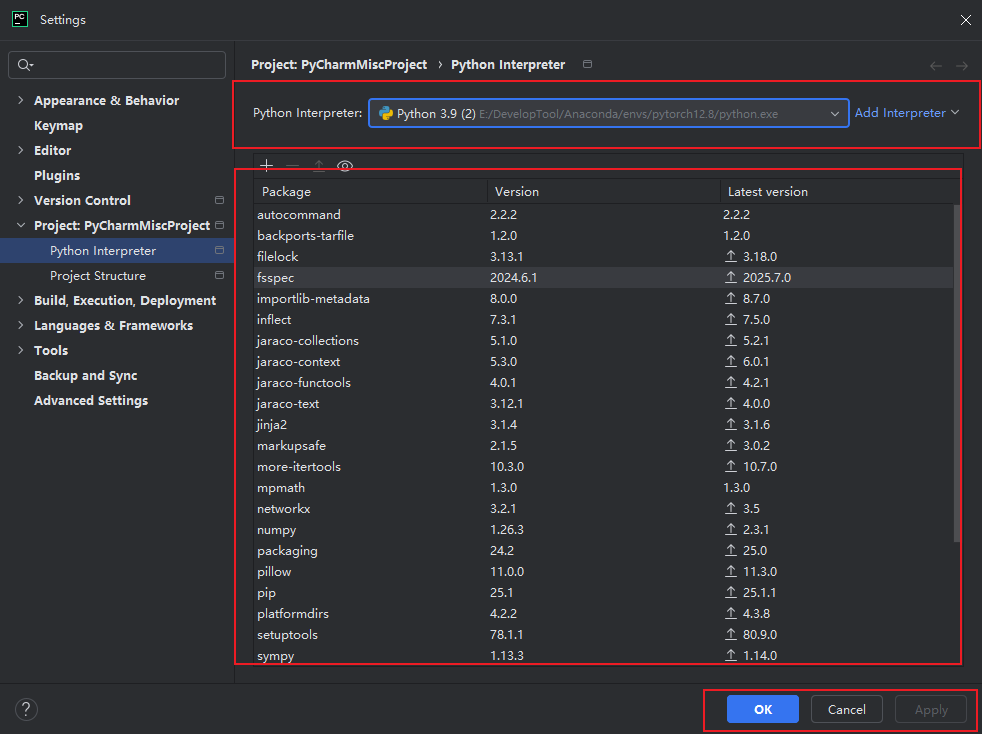Open Backup and Sync settings
Screen dimensions: 982x734
coord(86,376)
